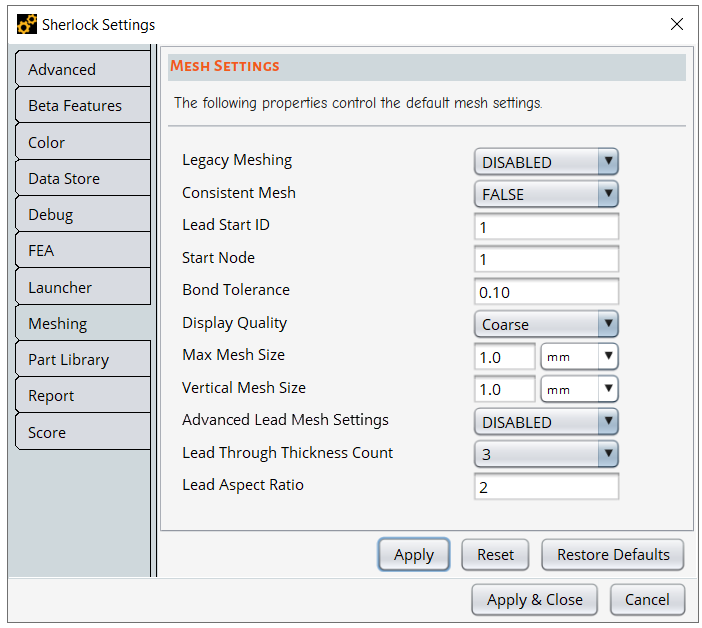The image size is (702, 628).
Task: Switch to the Part Library tab
Action: click(83, 359)
